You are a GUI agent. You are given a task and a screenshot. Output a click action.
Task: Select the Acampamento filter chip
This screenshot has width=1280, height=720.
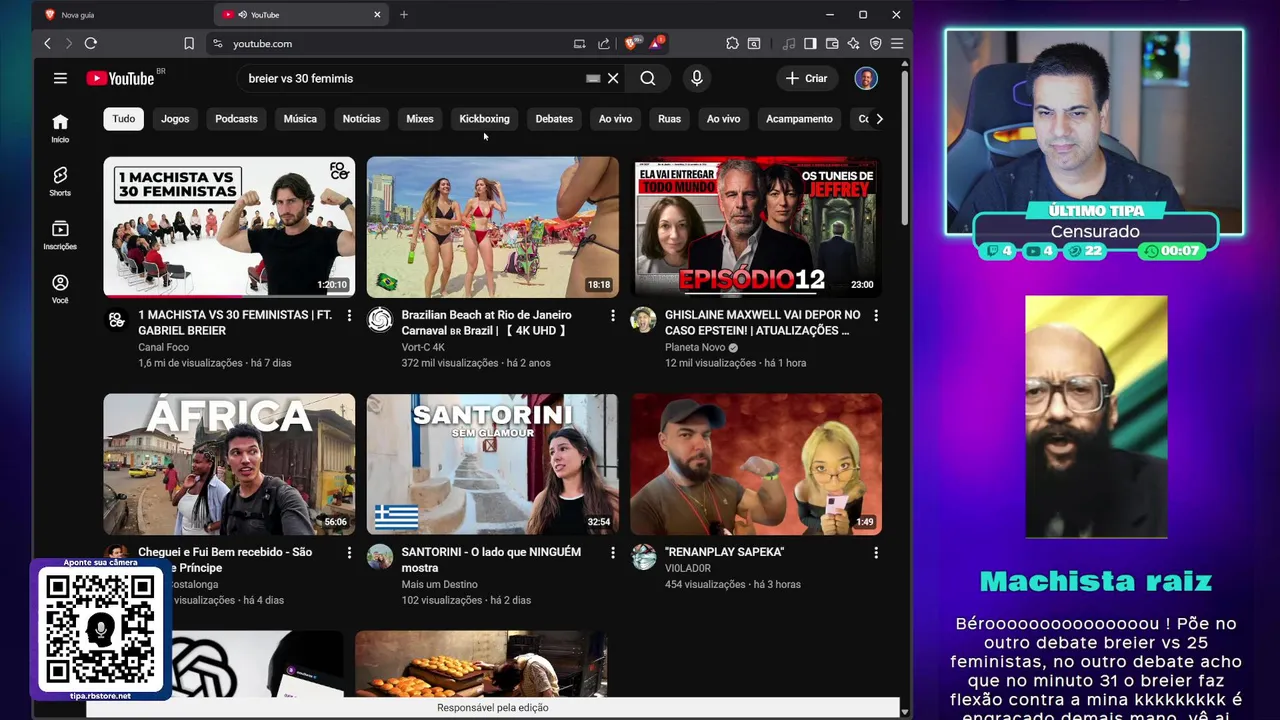(x=799, y=118)
